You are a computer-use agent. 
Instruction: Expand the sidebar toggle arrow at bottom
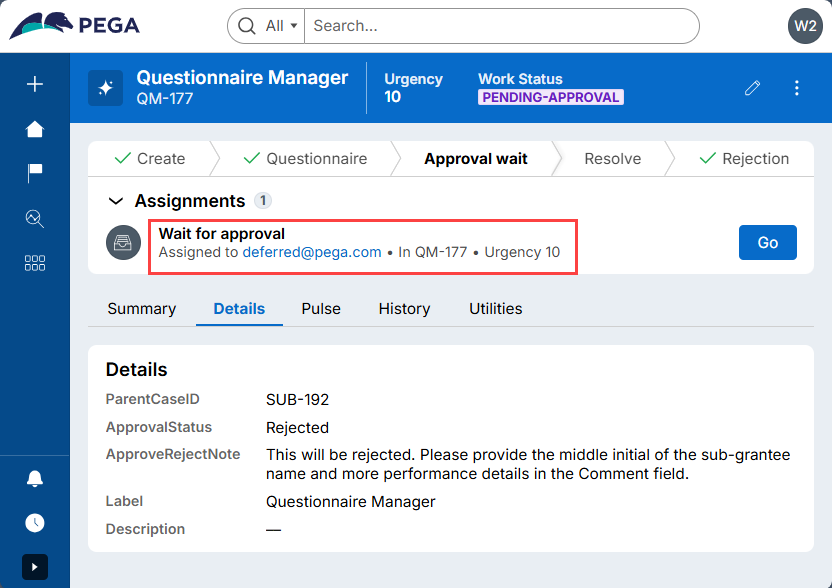pyautogui.click(x=35, y=567)
